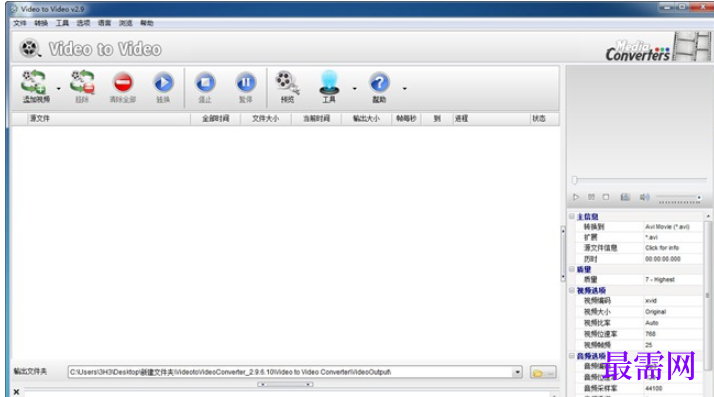714x397 pixels.
Task: Click the '768' video bitrate value
Action: [650, 334]
